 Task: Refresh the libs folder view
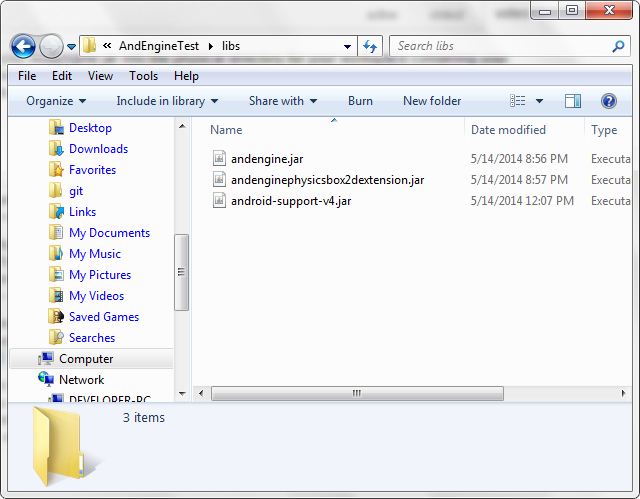pos(370,46)
